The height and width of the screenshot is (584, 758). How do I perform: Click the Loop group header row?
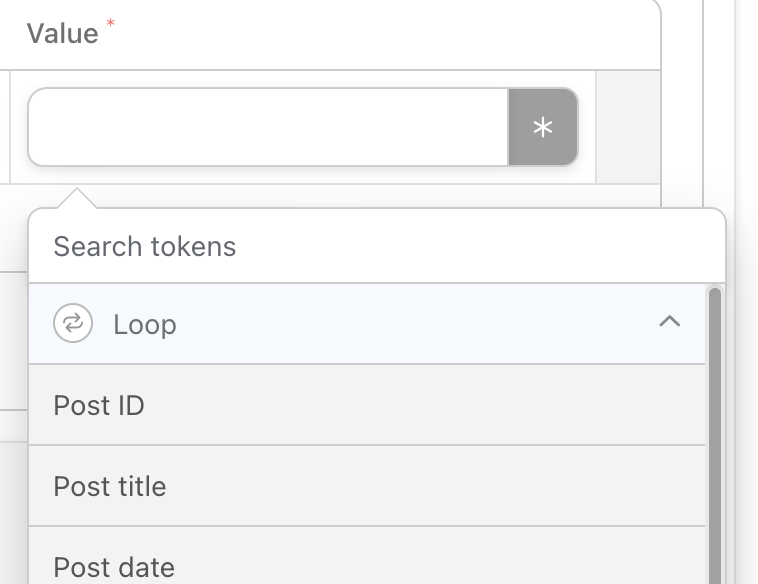367,323
